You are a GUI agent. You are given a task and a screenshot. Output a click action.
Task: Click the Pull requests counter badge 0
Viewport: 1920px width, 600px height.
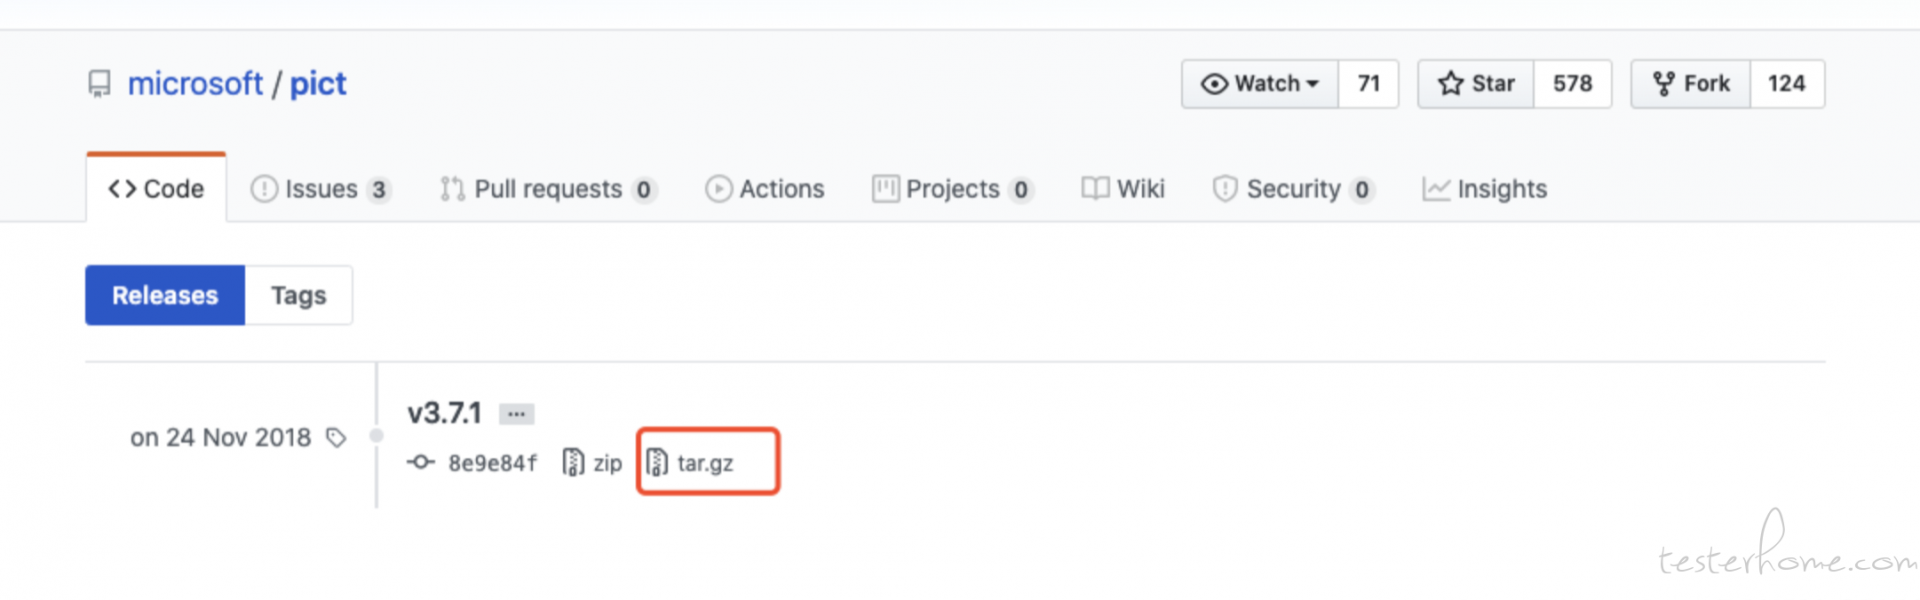pyautogui.click(x=644, y=190)
